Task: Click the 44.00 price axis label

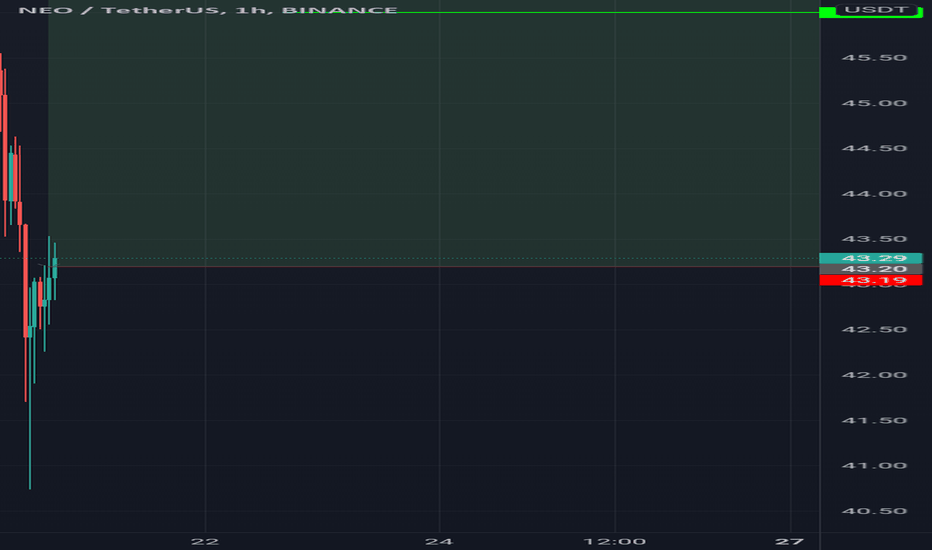Action: coord(874,194)
